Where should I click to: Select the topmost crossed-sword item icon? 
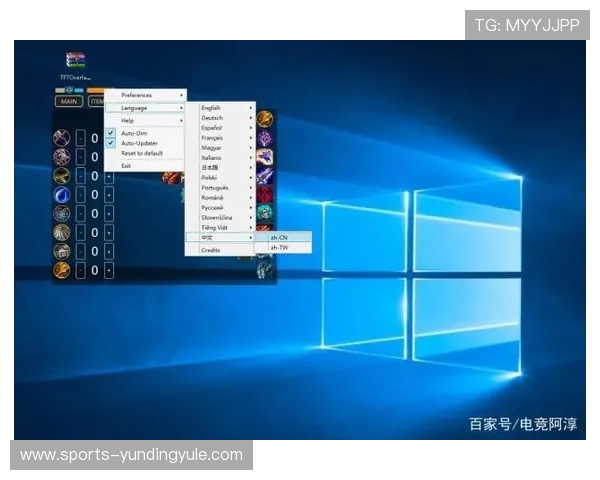[62, 138]
